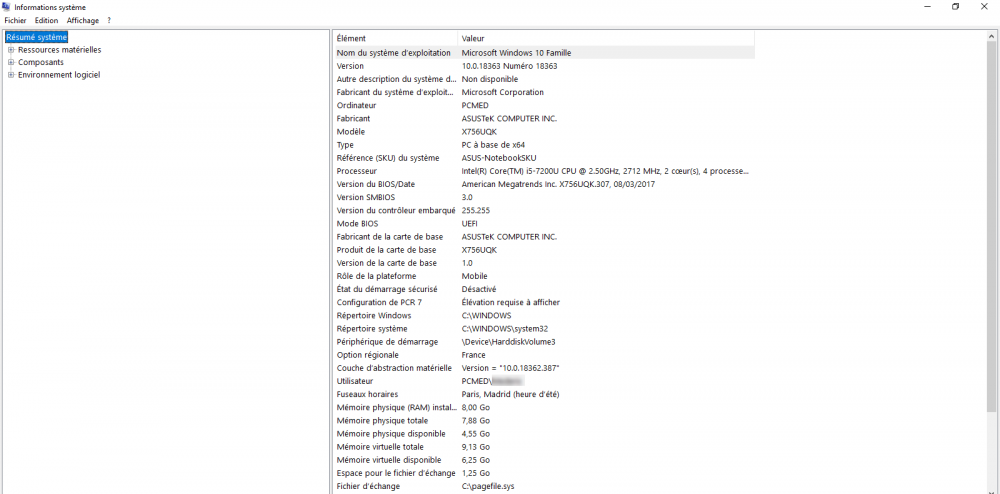Click the Désactivé value
The image size is (1000, 494).
pos(478,289)
